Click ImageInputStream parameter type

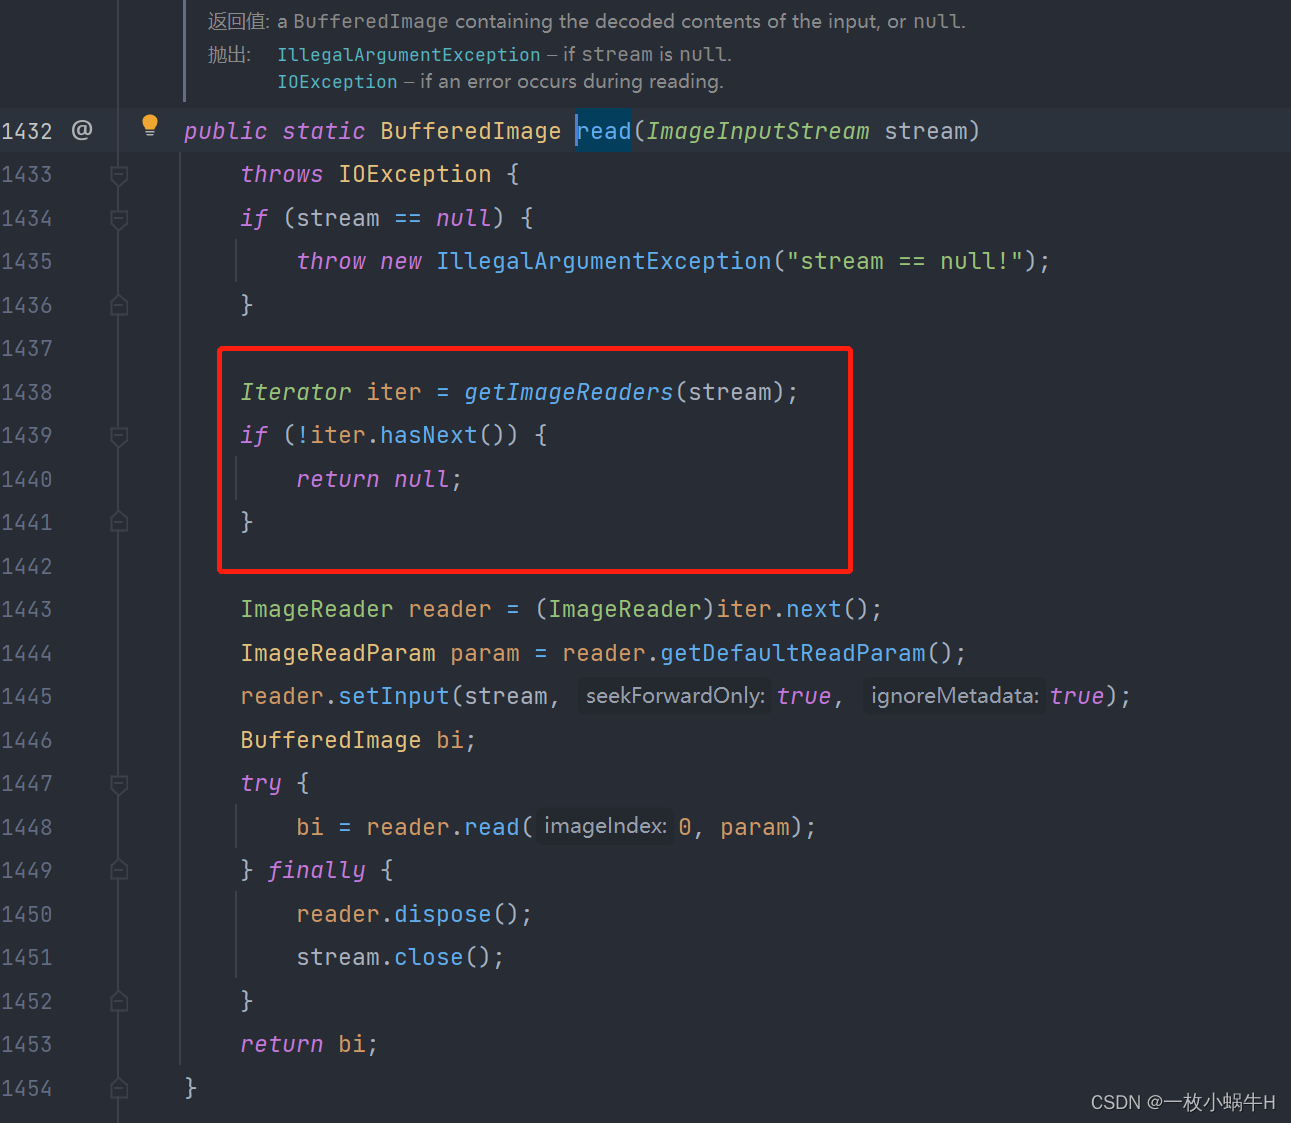pos(757,131)
